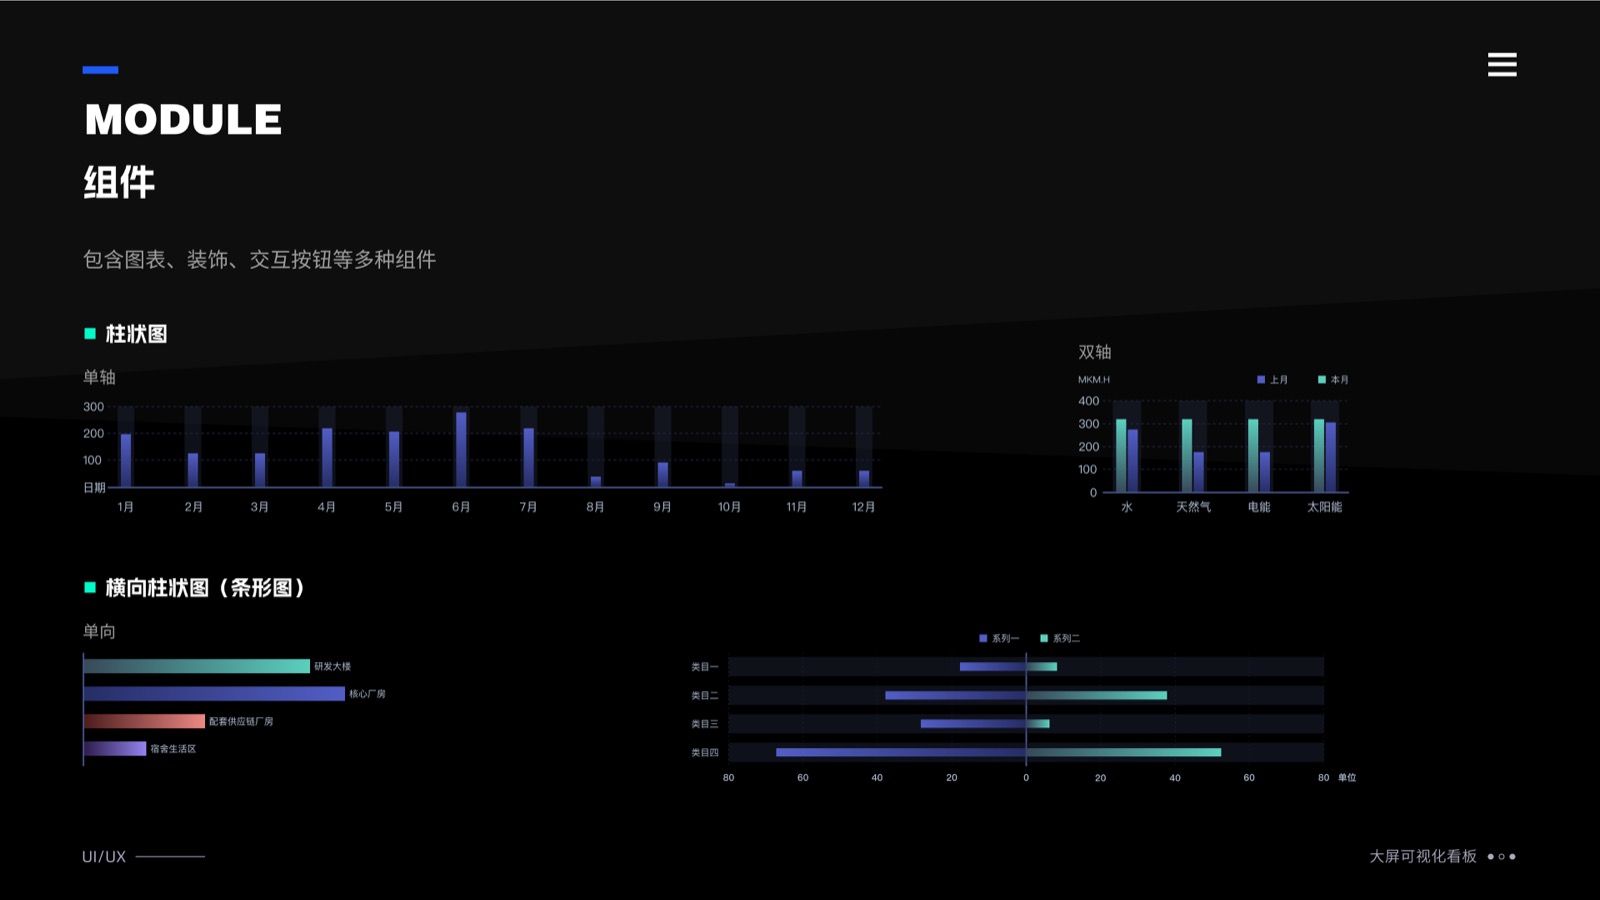Screen dimensions: 1600x900
Task: Click the teal square beside 横向柱状图 heading
Action: coord(90,588)
